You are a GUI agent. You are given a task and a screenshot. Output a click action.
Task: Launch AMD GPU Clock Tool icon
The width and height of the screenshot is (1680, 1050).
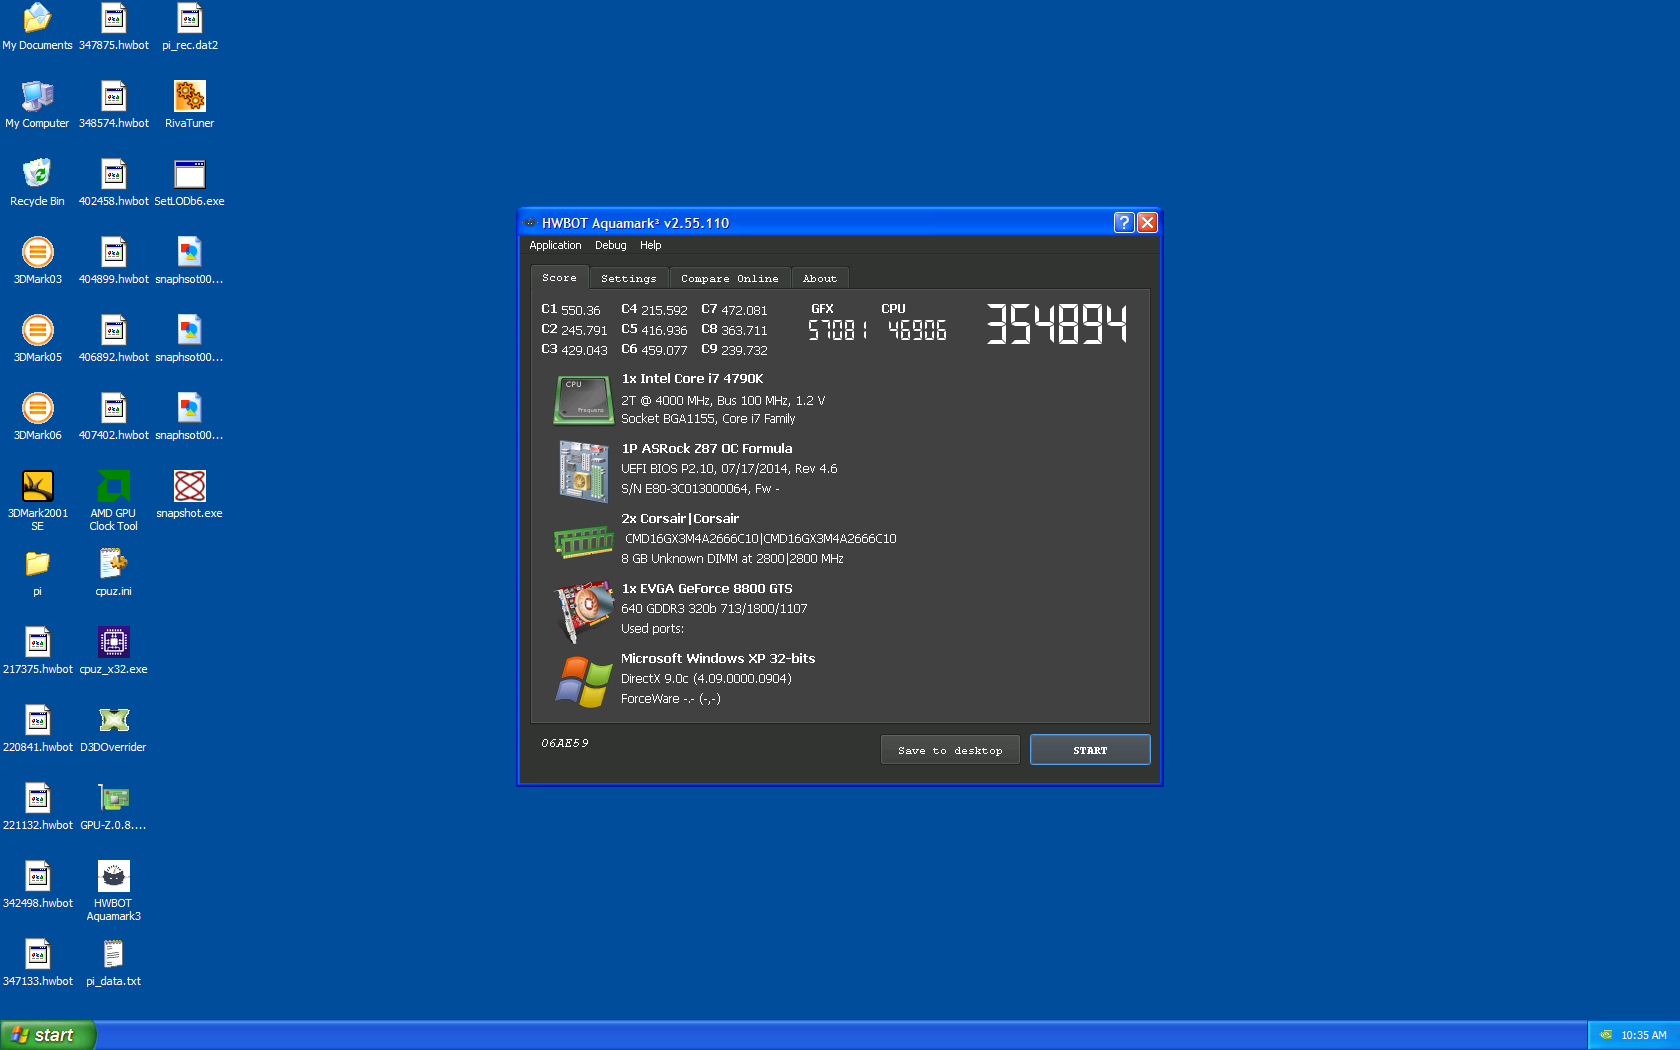point(113,500)
